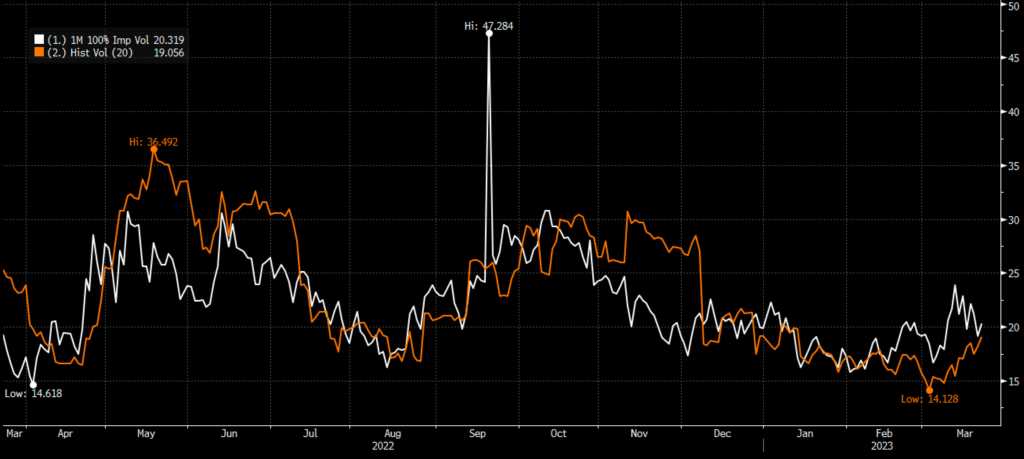This screenshot has width=1024, height=459.
Task: Select the white low-point marker in March 2022
Action: [33, 385]
